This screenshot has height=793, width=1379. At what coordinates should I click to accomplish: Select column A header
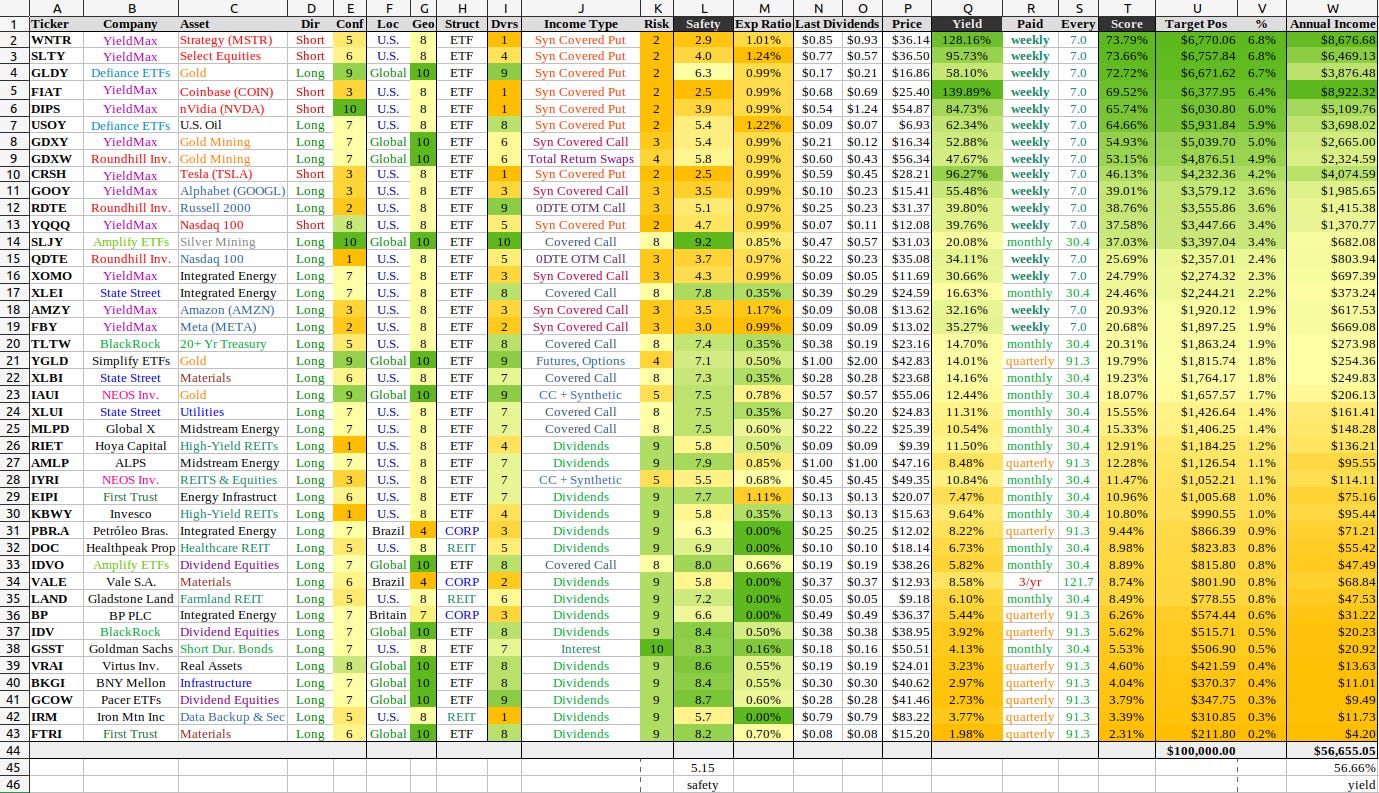[x=56, y=7]
